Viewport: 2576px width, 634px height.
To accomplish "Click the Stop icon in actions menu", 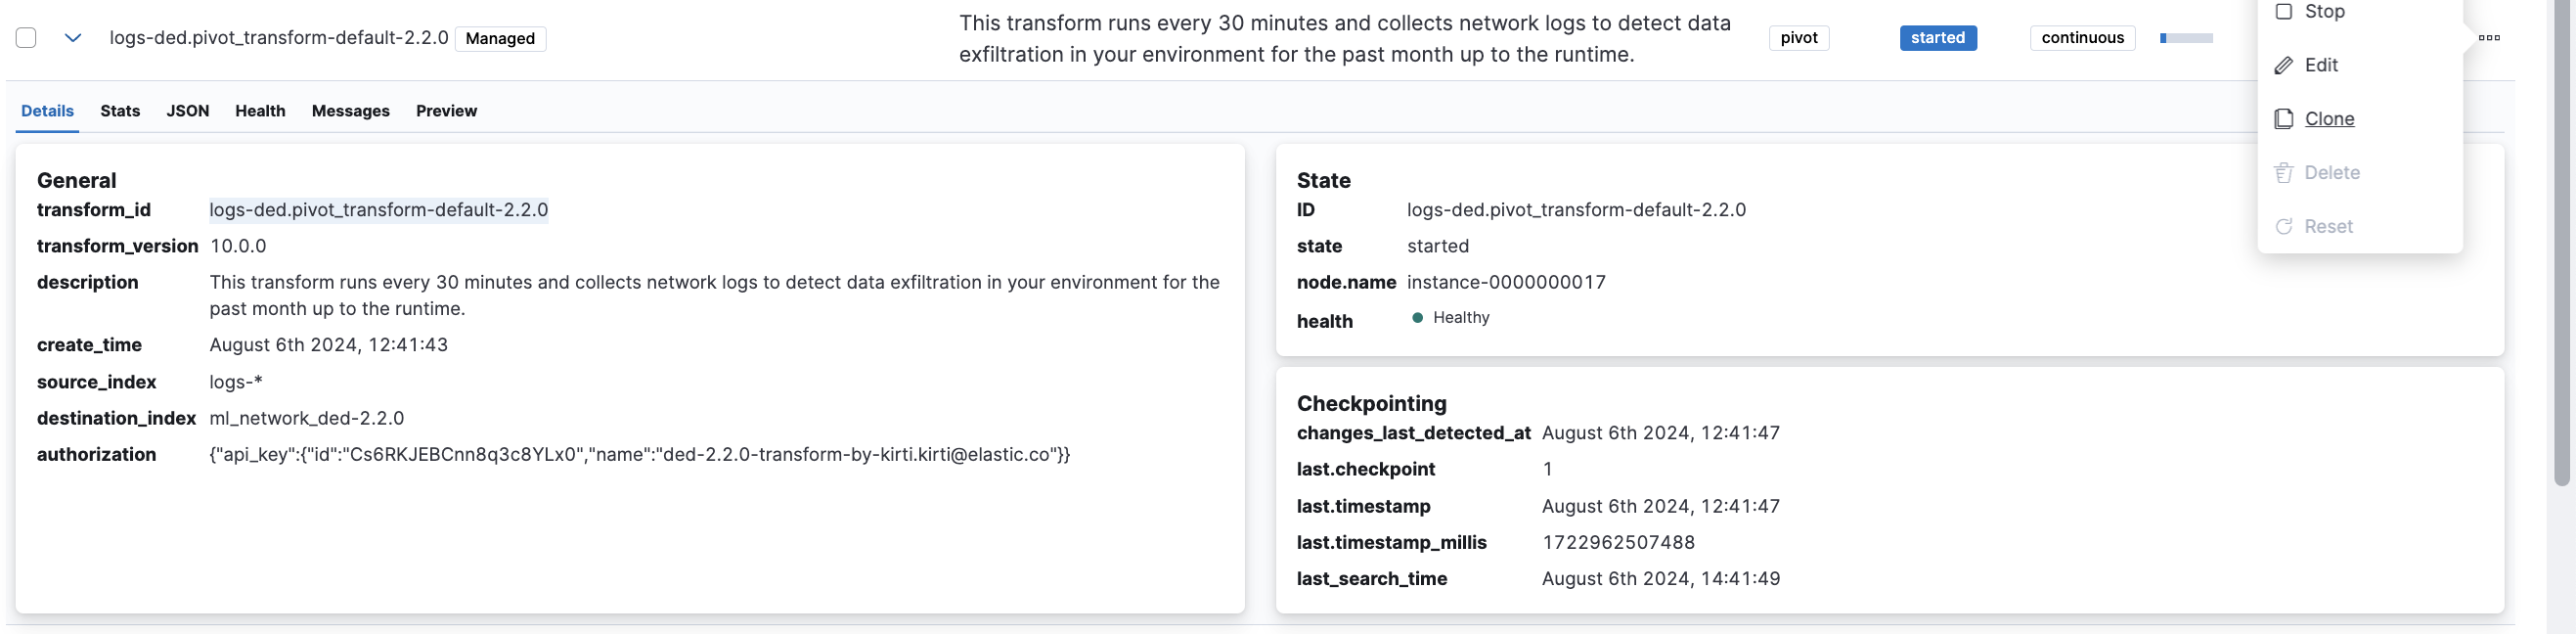I will click(2284, 12).
